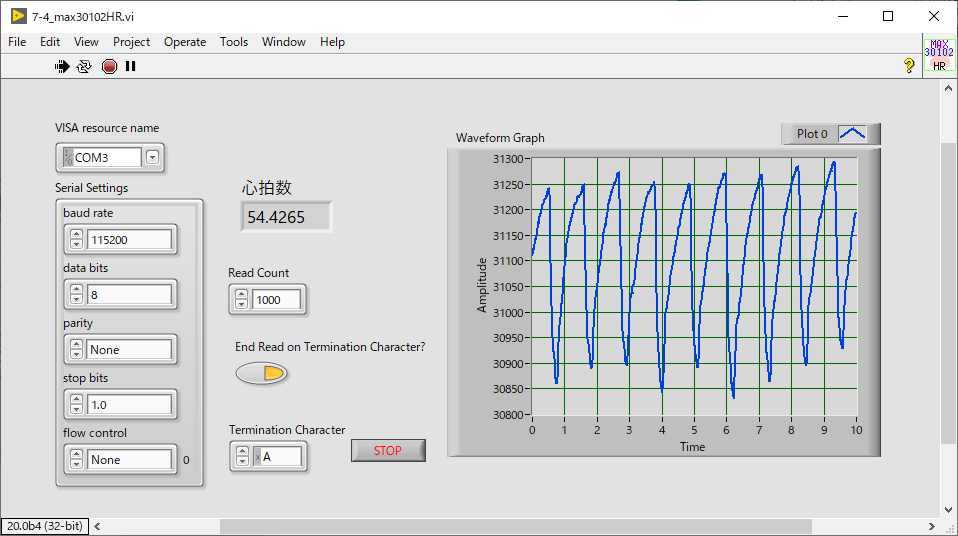Click the Serial Settings label

[92, 188]
